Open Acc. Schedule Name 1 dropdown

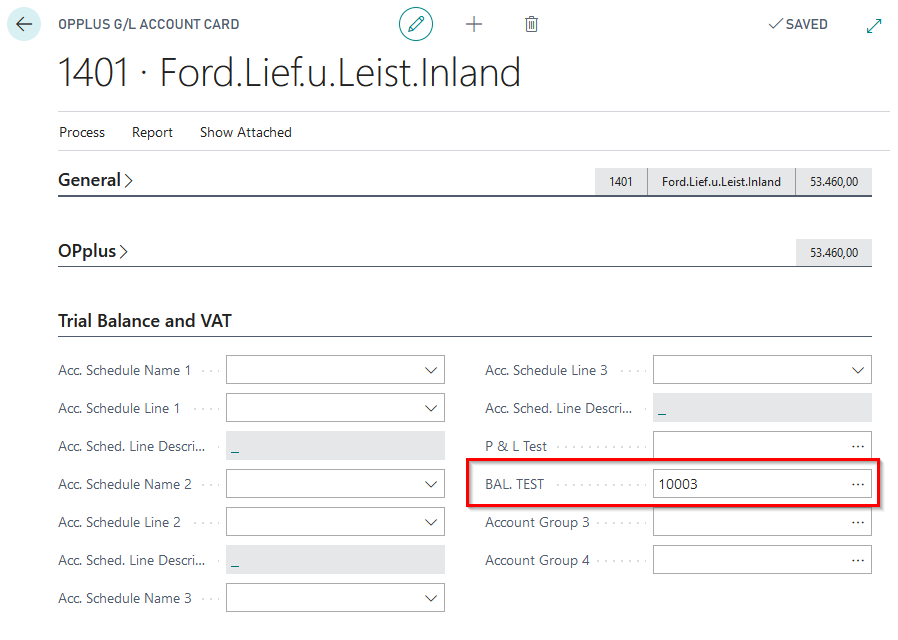(431, 370)
